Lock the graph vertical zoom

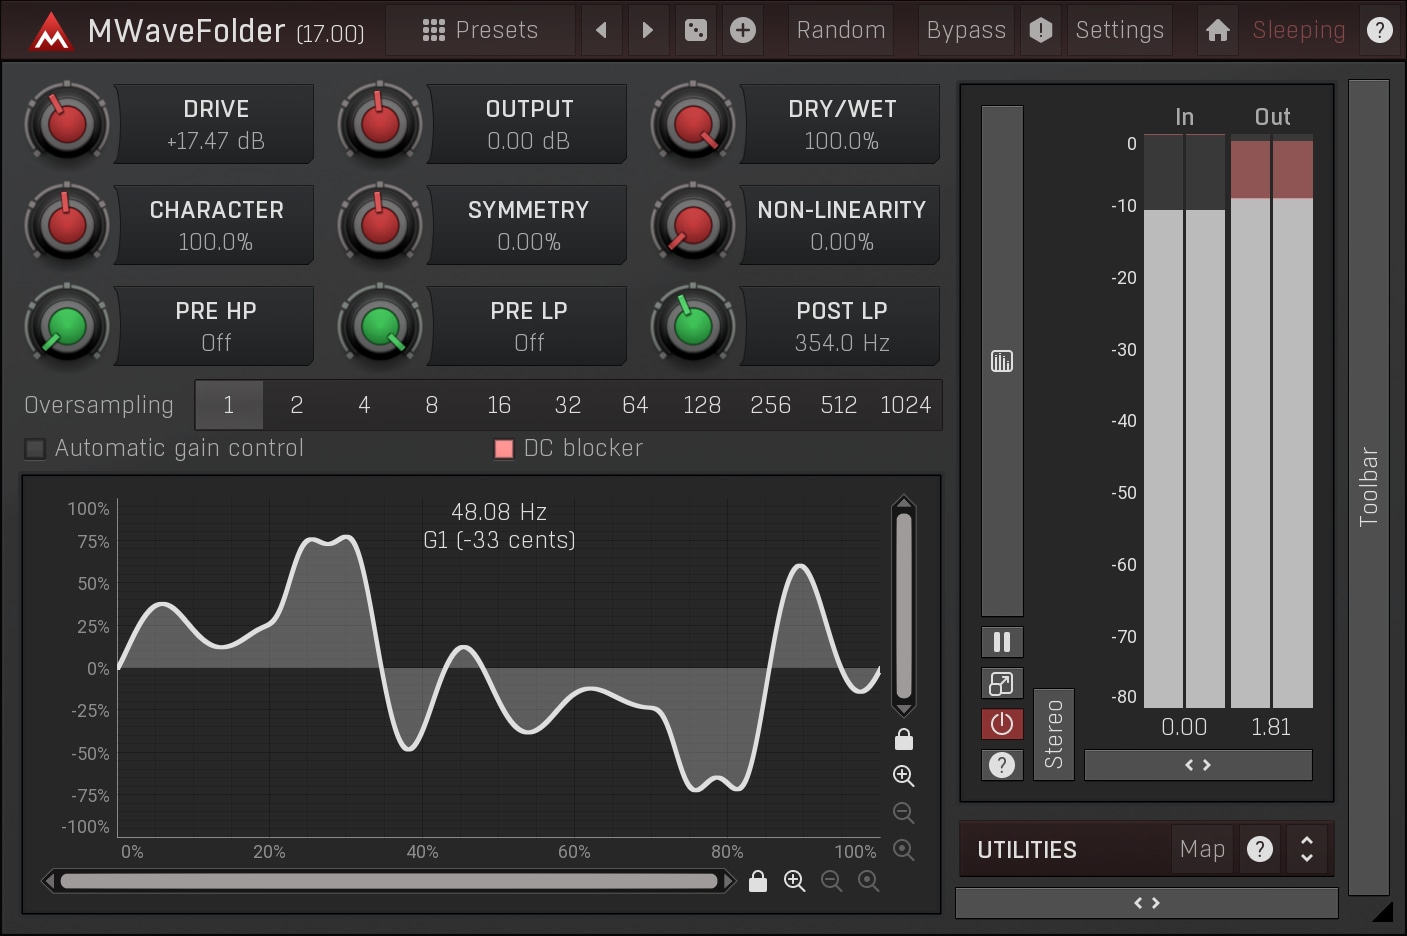click(x=903, y=739)
